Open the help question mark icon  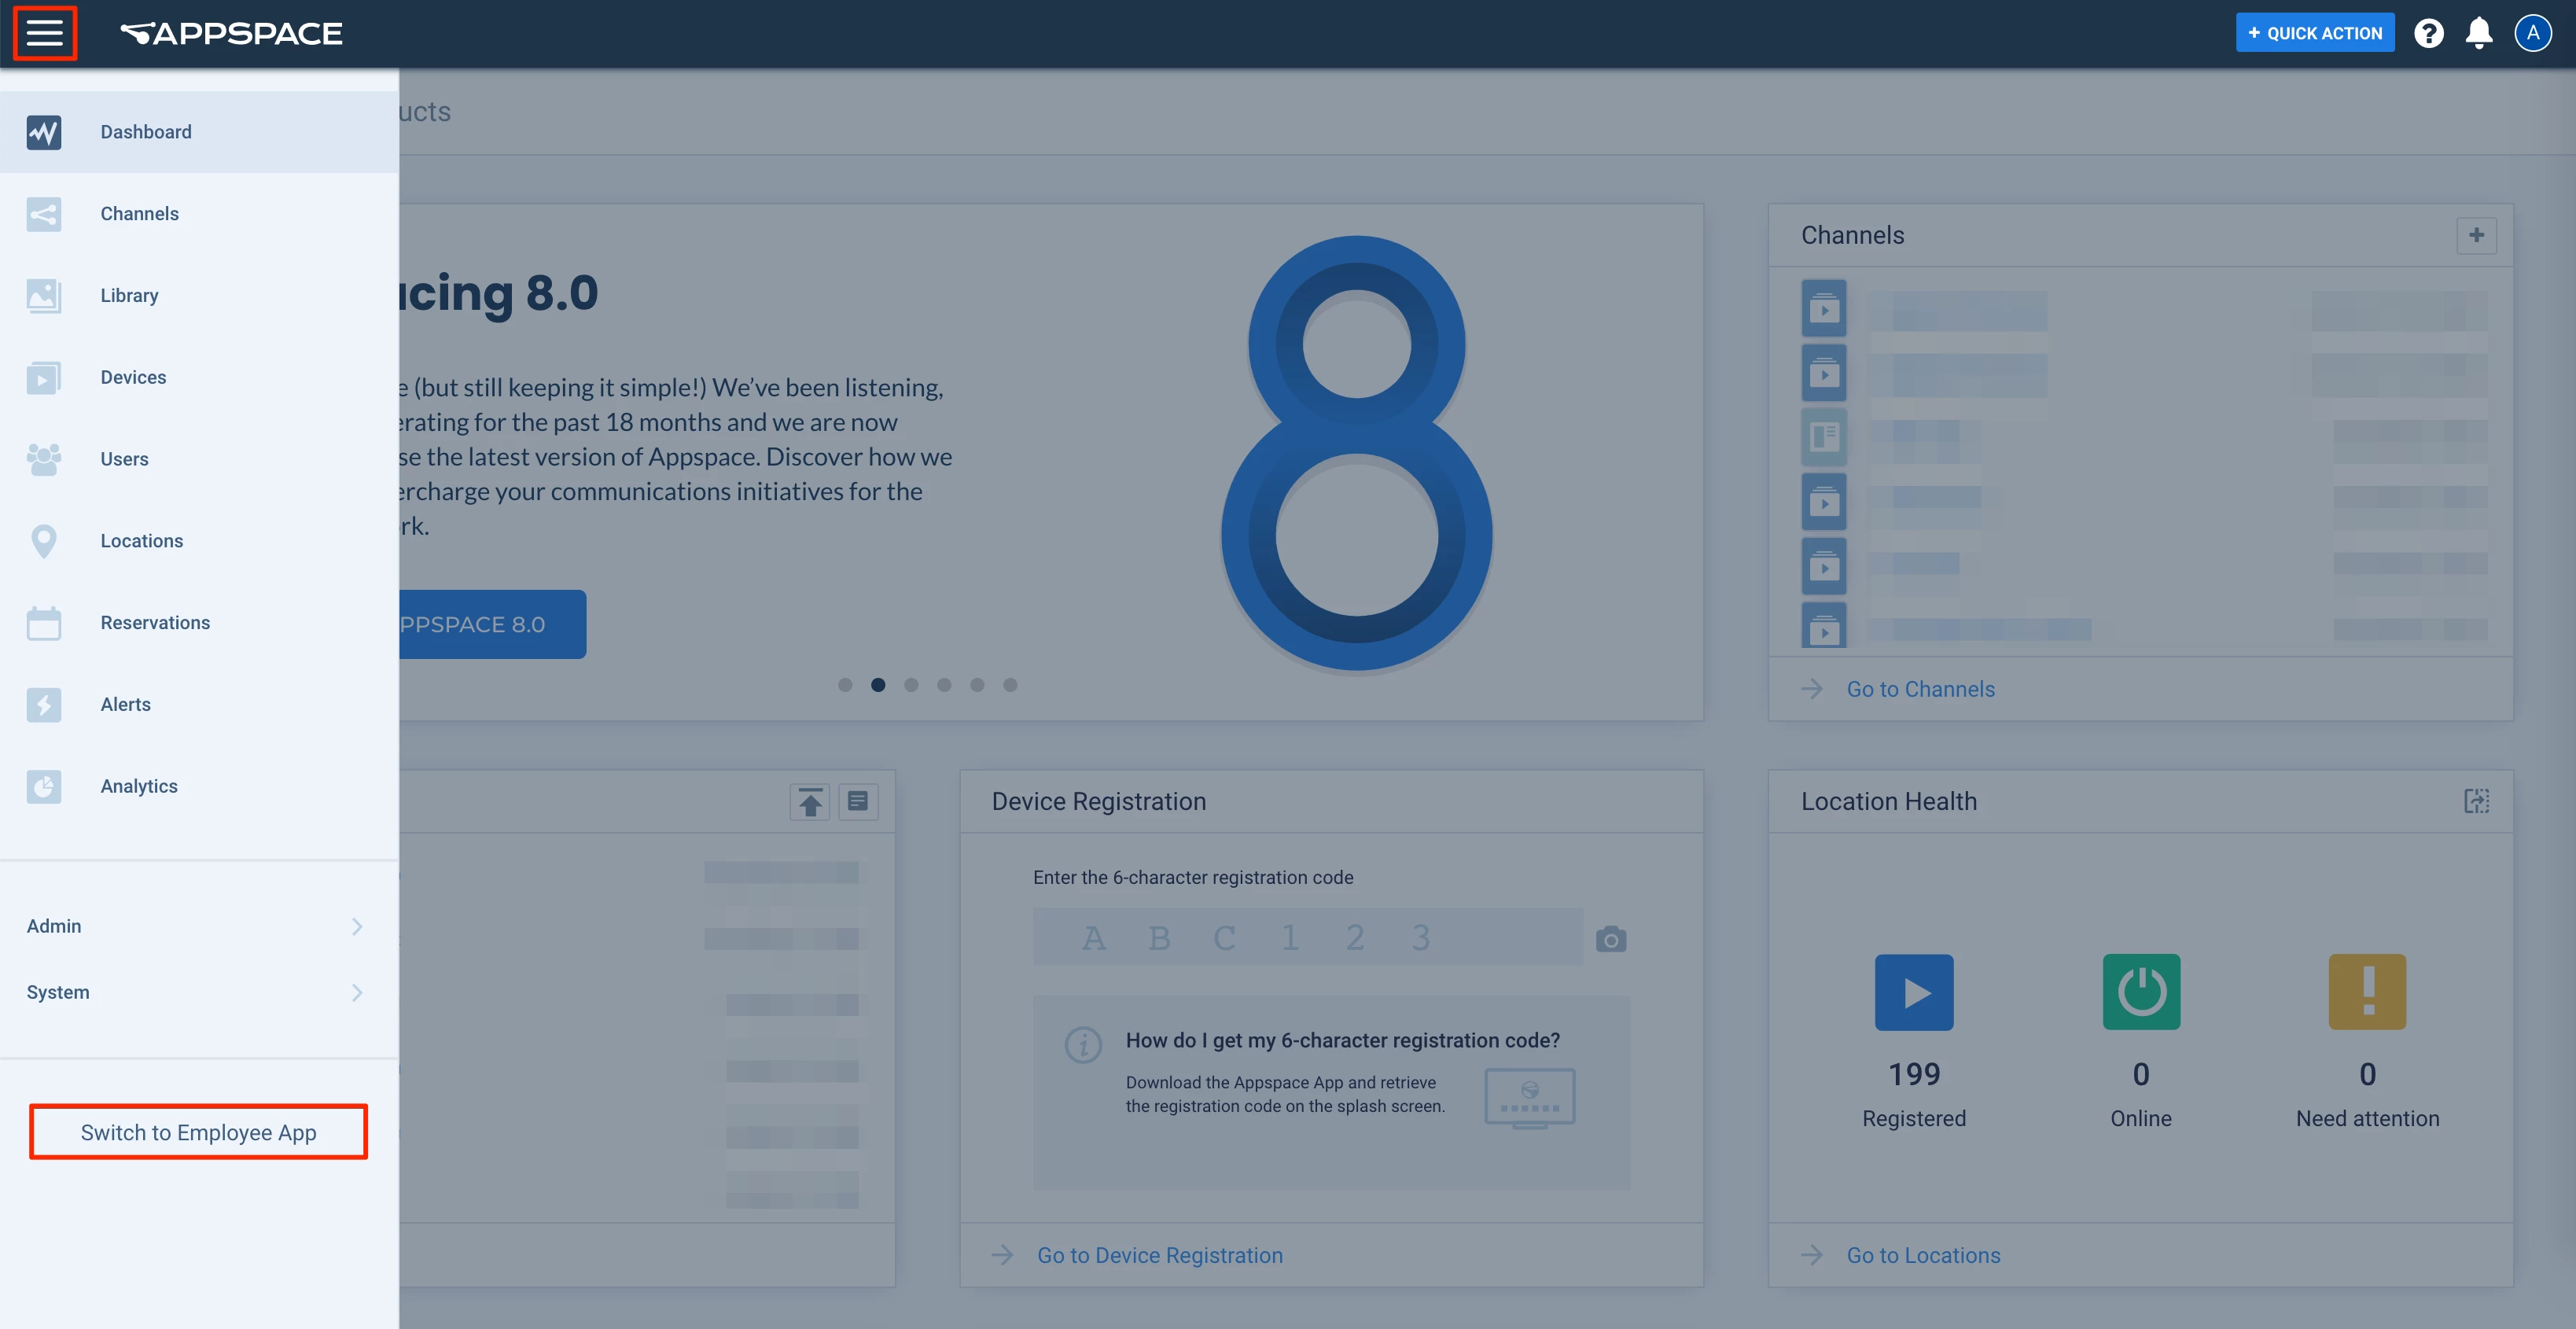click(2428, 33)
